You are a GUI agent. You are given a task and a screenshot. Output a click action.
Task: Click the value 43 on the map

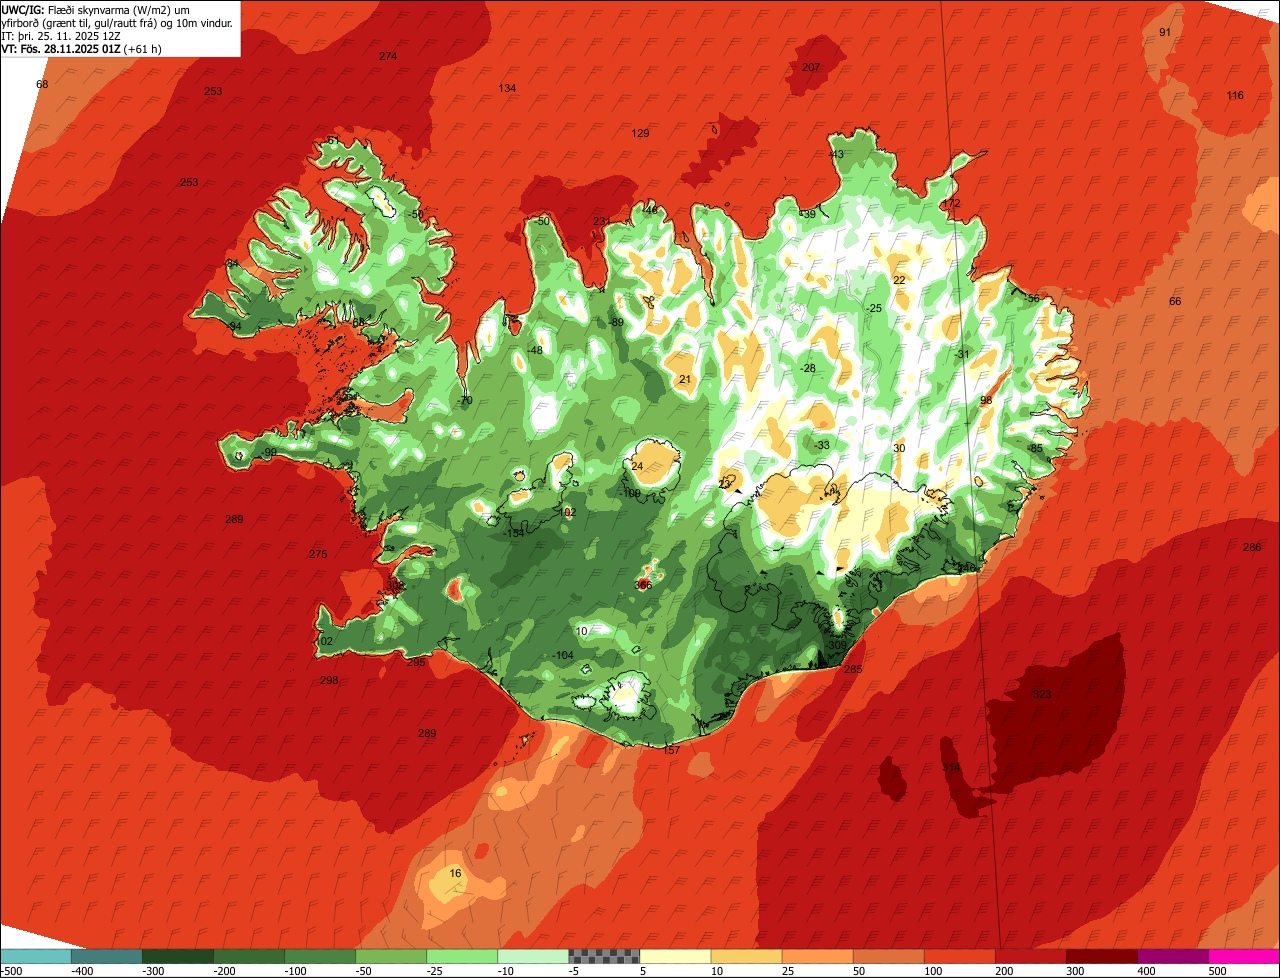point(837,154)
